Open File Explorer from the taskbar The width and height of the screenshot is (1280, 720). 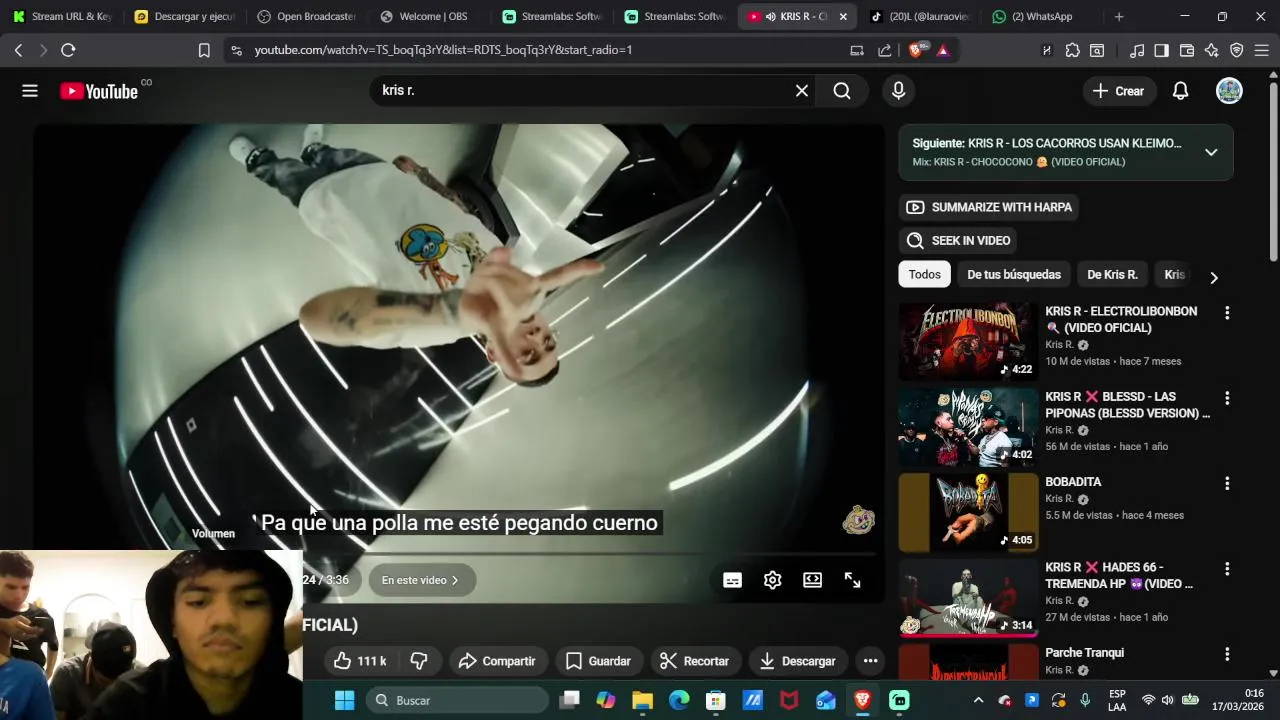click(642, 700)
